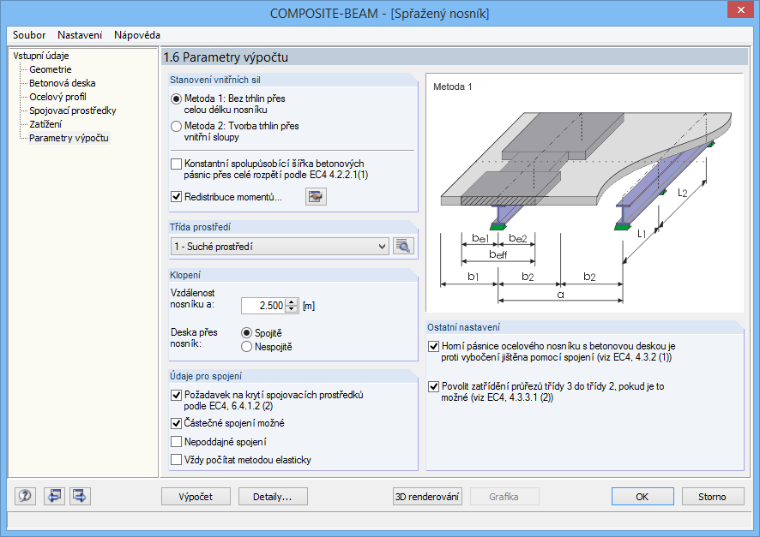Click the Storno button
This screenshot has width=760, height=537.
coord(712,496)
